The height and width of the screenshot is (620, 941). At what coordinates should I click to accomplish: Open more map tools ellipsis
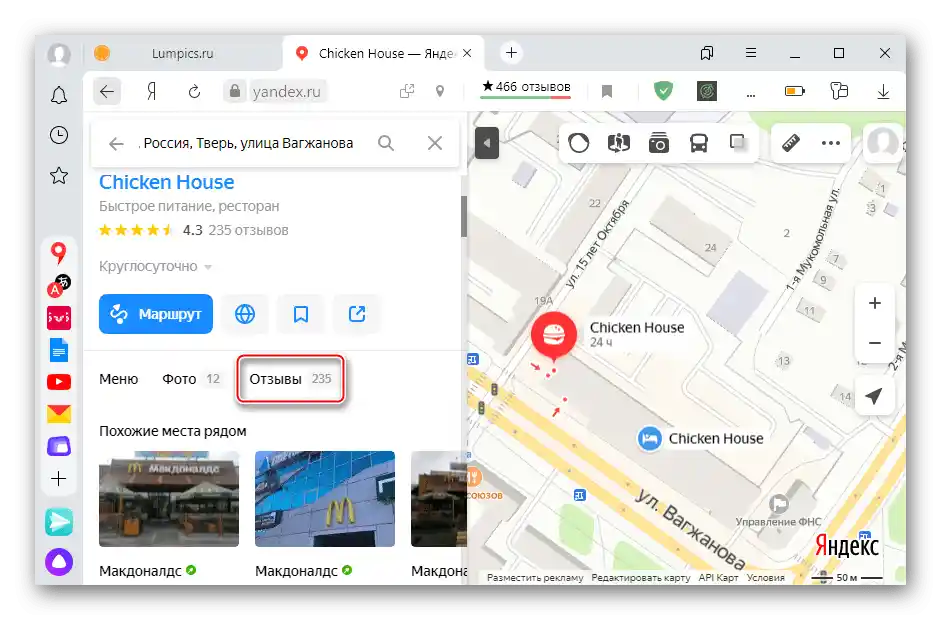[831, 143]
